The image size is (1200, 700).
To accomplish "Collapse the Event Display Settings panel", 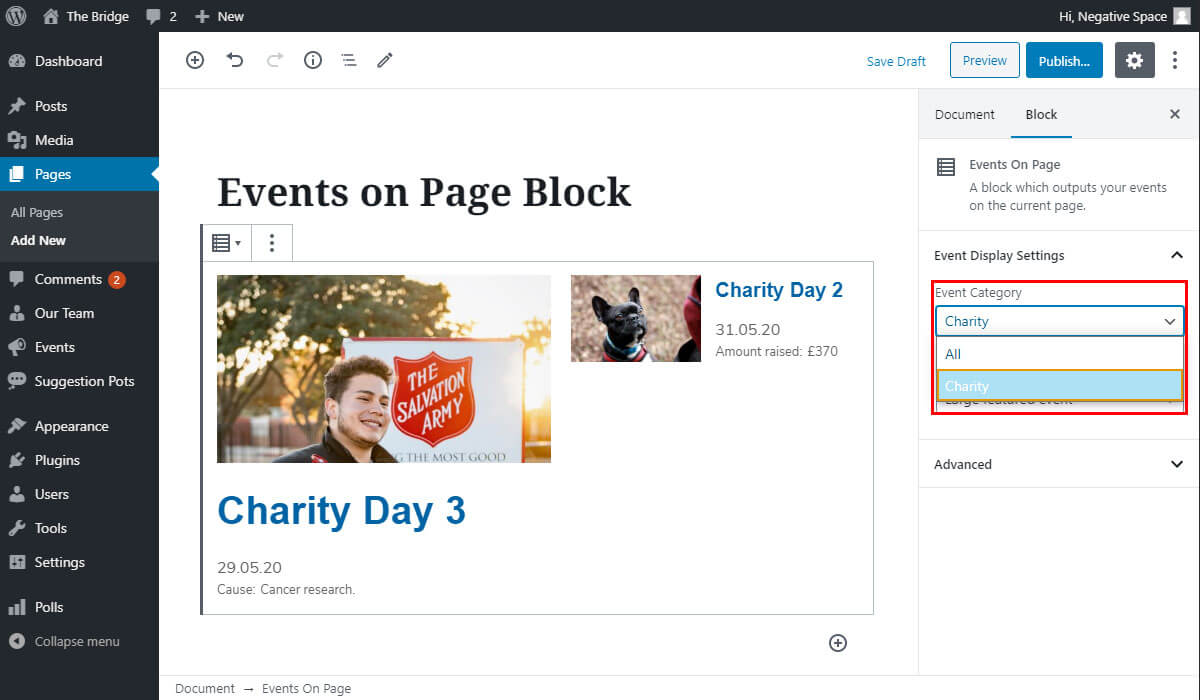I will [1176, 255].
